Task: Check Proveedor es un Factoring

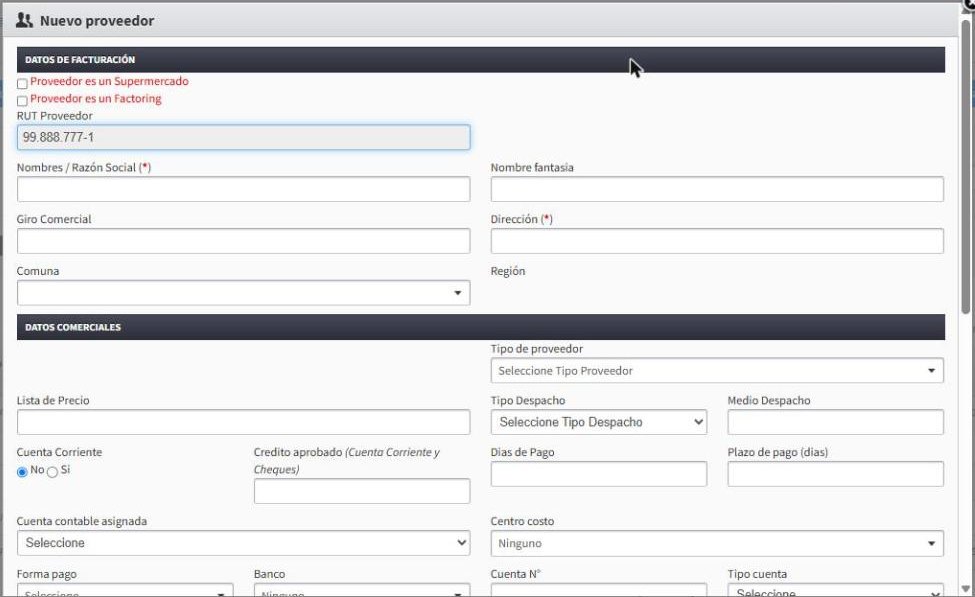Action: tap(22, 101)
